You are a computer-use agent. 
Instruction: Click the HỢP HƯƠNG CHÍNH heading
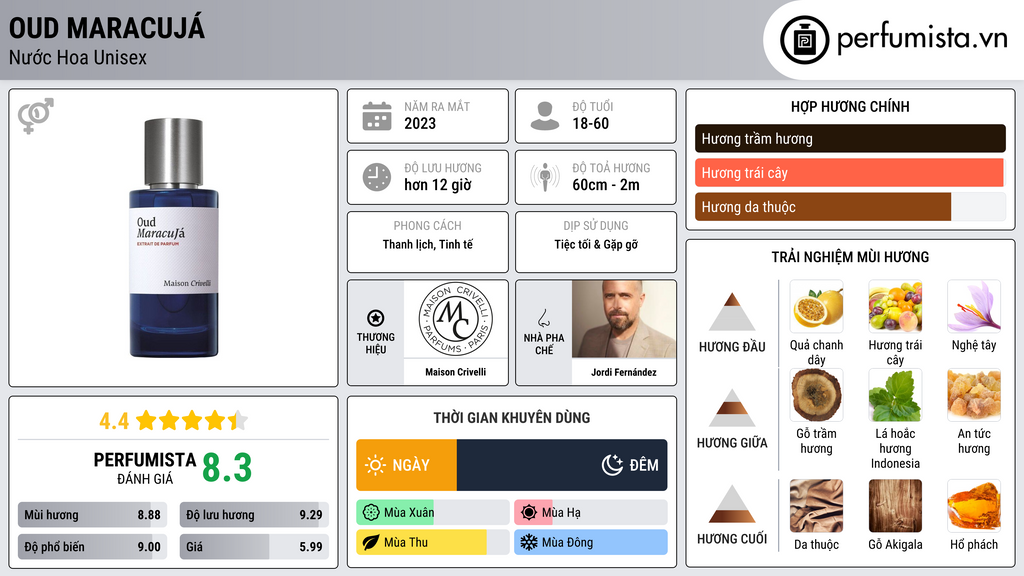850,106
